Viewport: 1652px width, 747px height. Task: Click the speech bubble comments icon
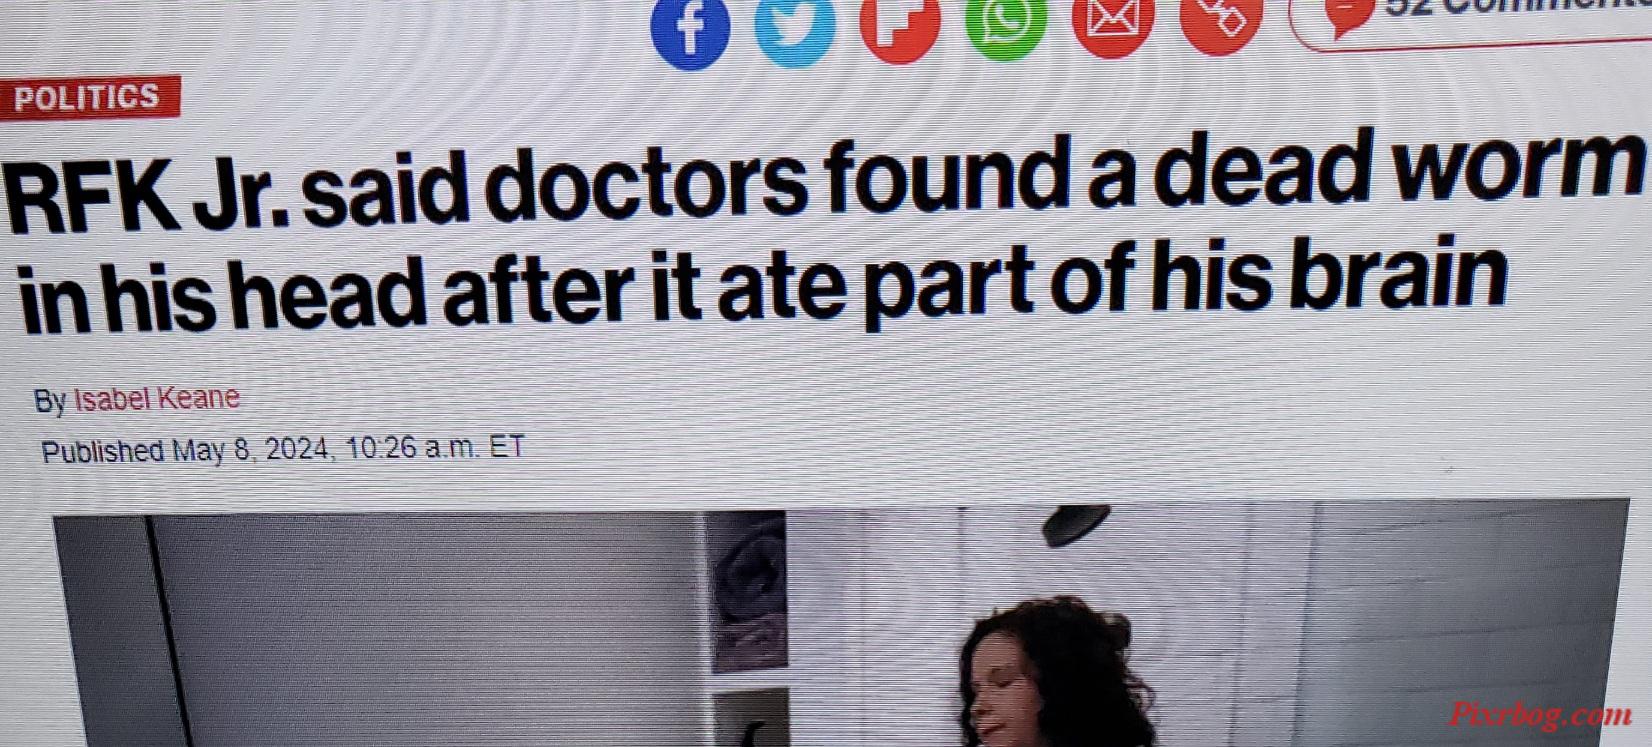click(1349, 15)
